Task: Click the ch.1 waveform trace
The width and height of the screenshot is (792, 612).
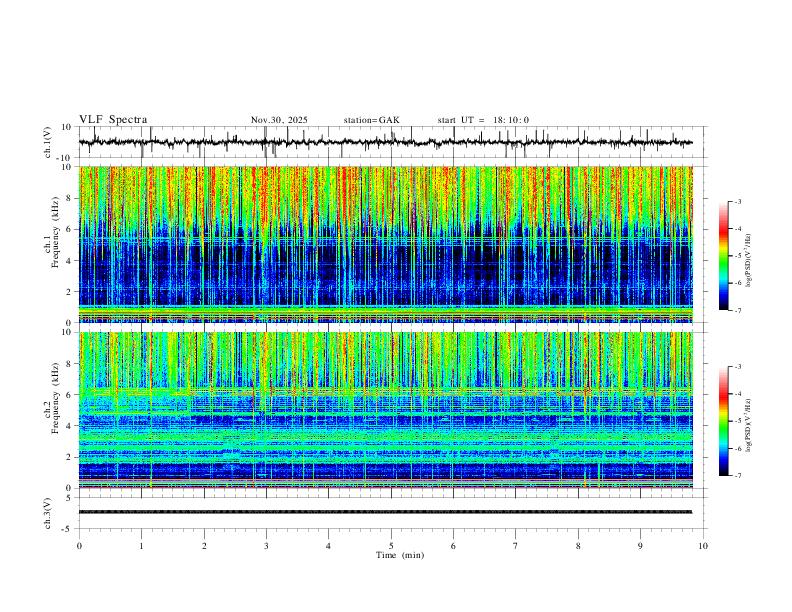Action: click(x=386, y=142)
